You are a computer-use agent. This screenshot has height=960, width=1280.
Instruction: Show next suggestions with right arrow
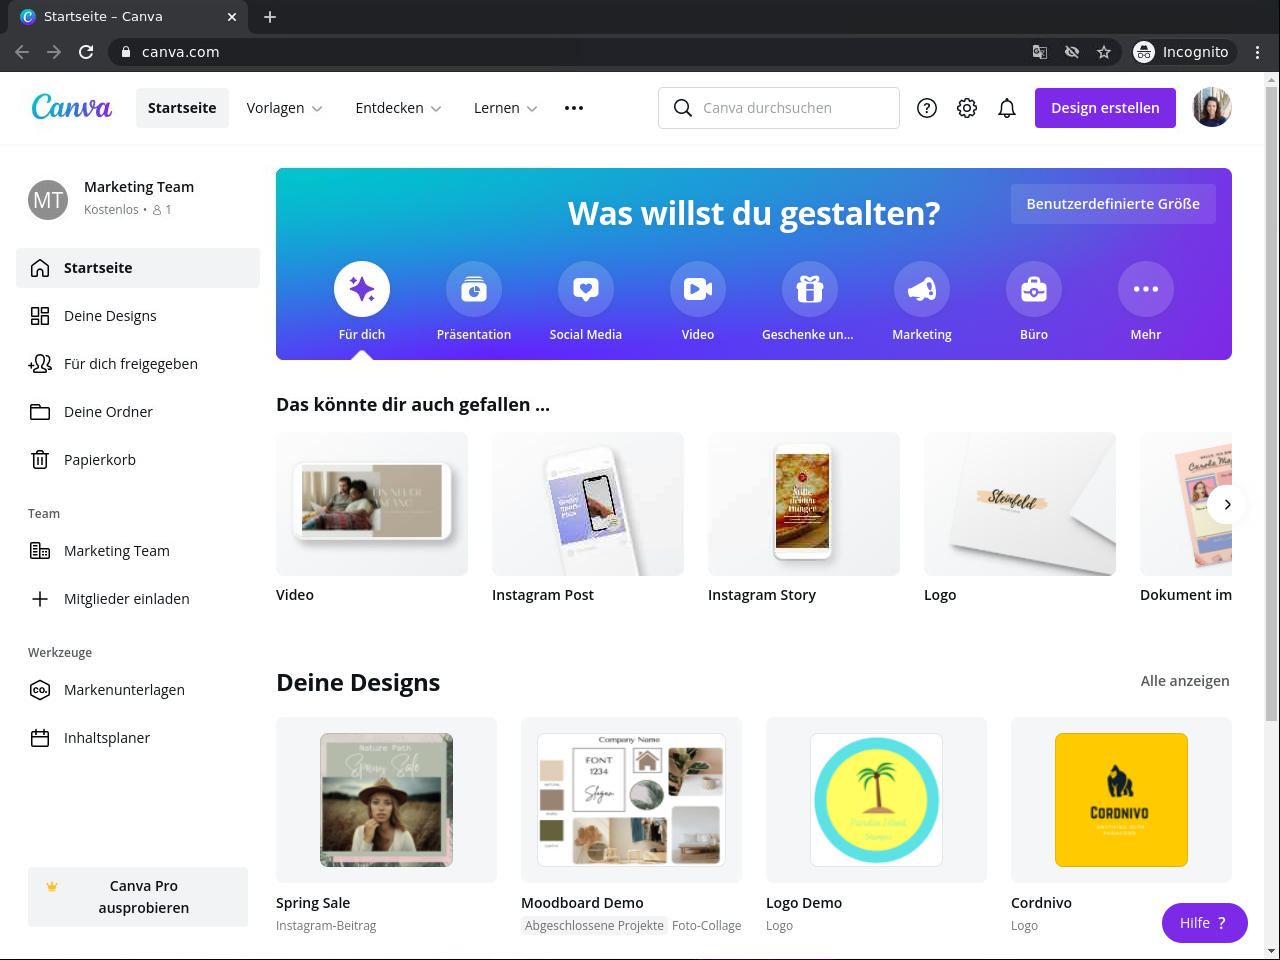tap(1227, 505)
